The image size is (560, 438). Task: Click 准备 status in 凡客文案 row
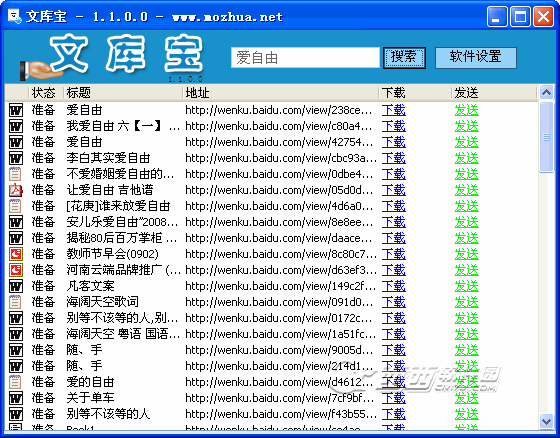click(44, 286)
